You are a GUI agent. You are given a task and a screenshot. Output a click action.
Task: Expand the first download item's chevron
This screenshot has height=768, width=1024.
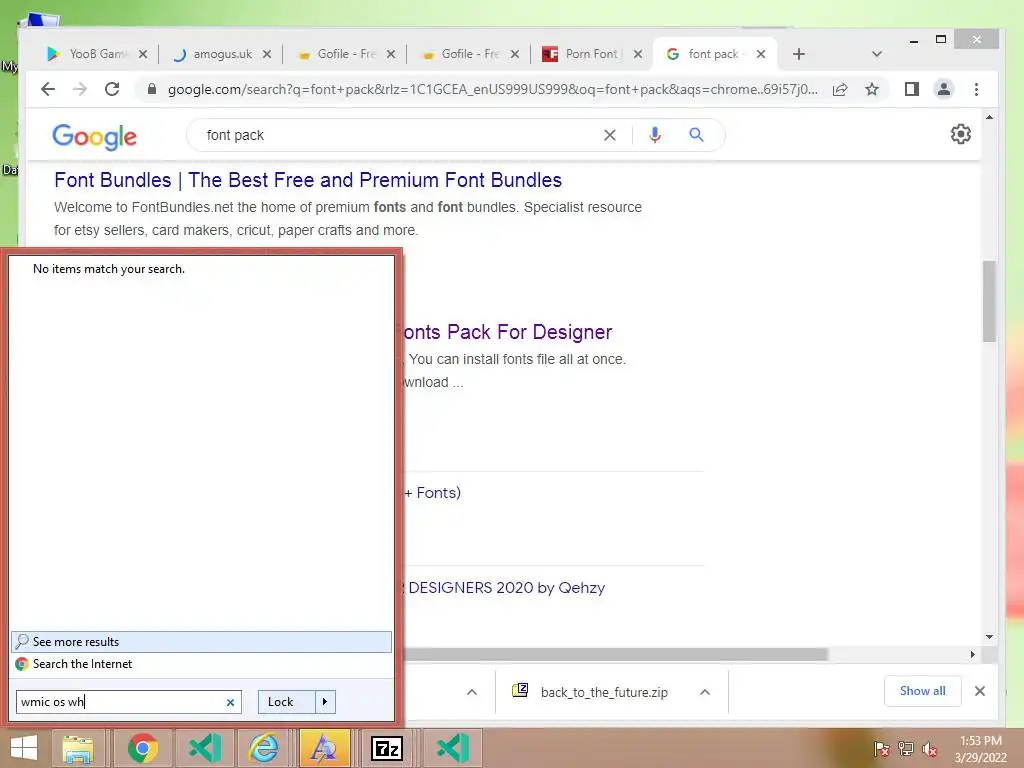[x=472, y=692]
